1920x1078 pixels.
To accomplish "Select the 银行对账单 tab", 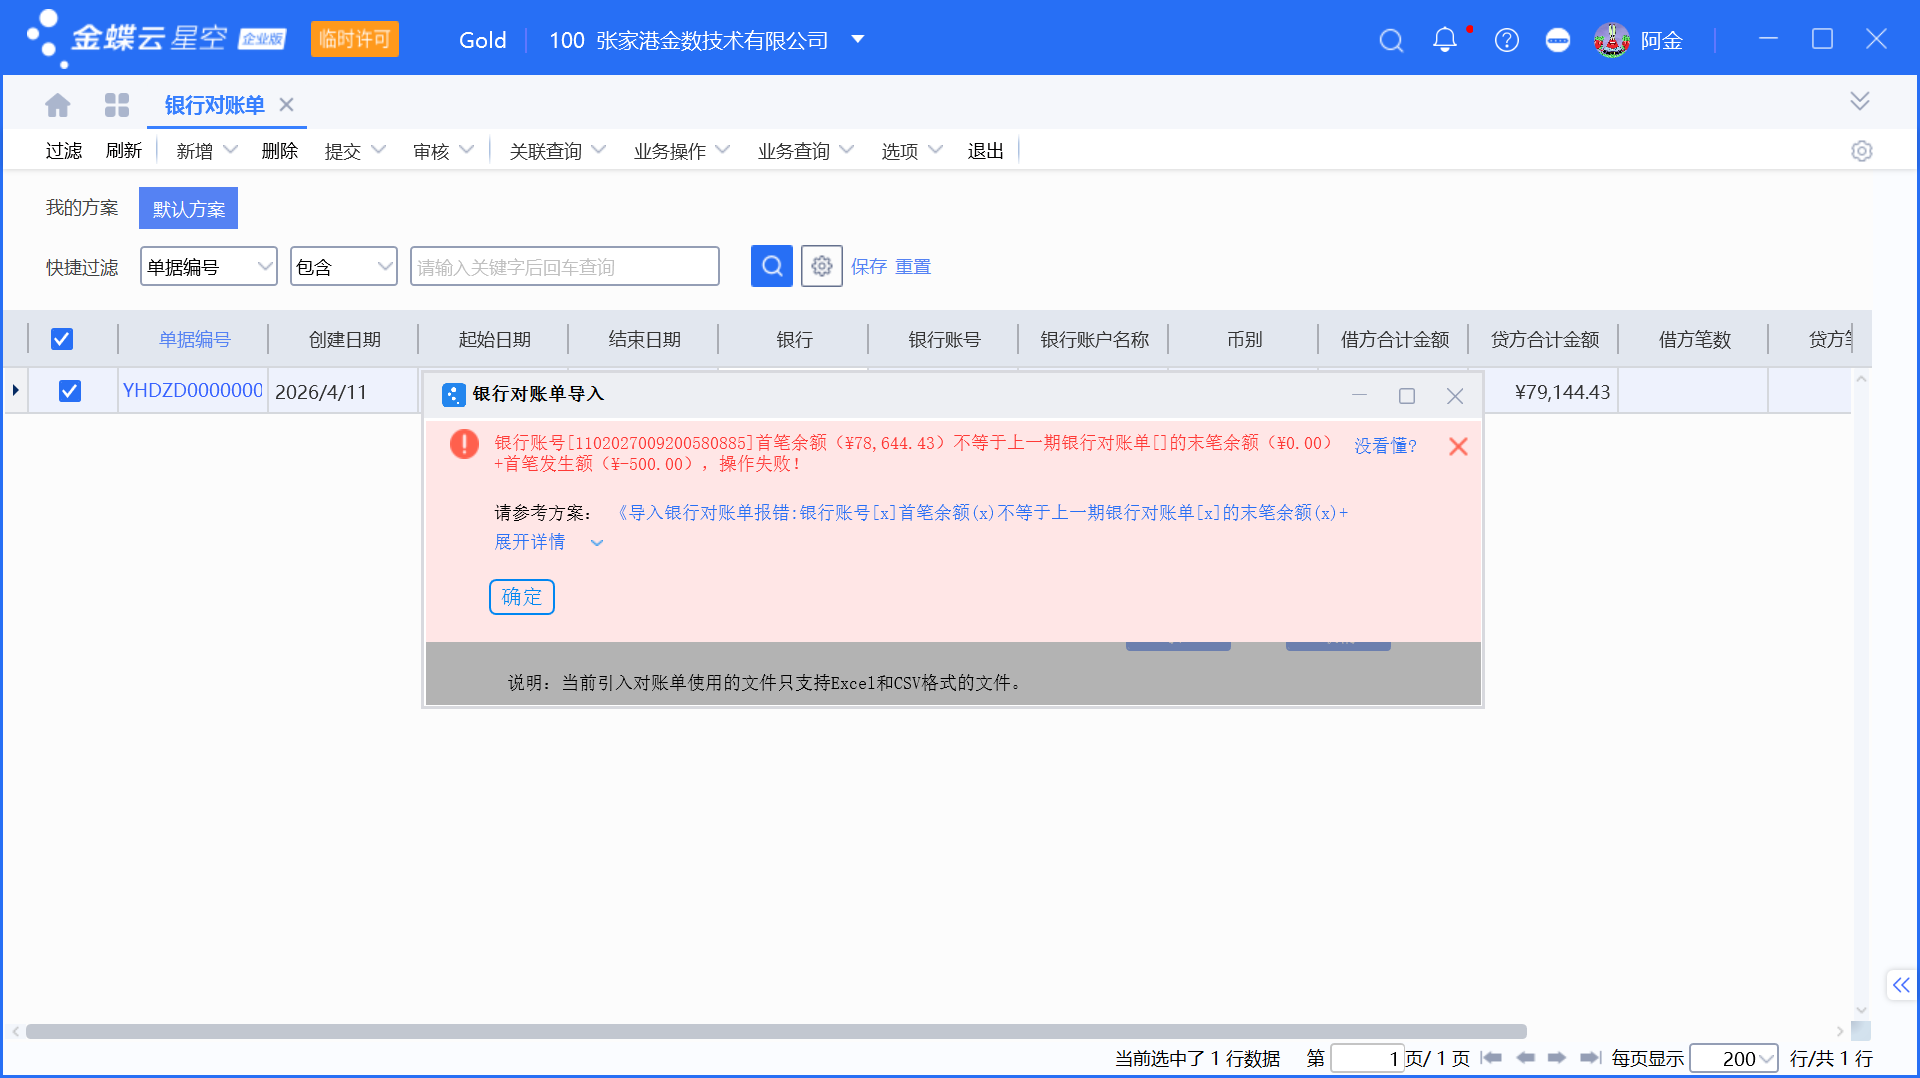I will click(x=214, y=105).
